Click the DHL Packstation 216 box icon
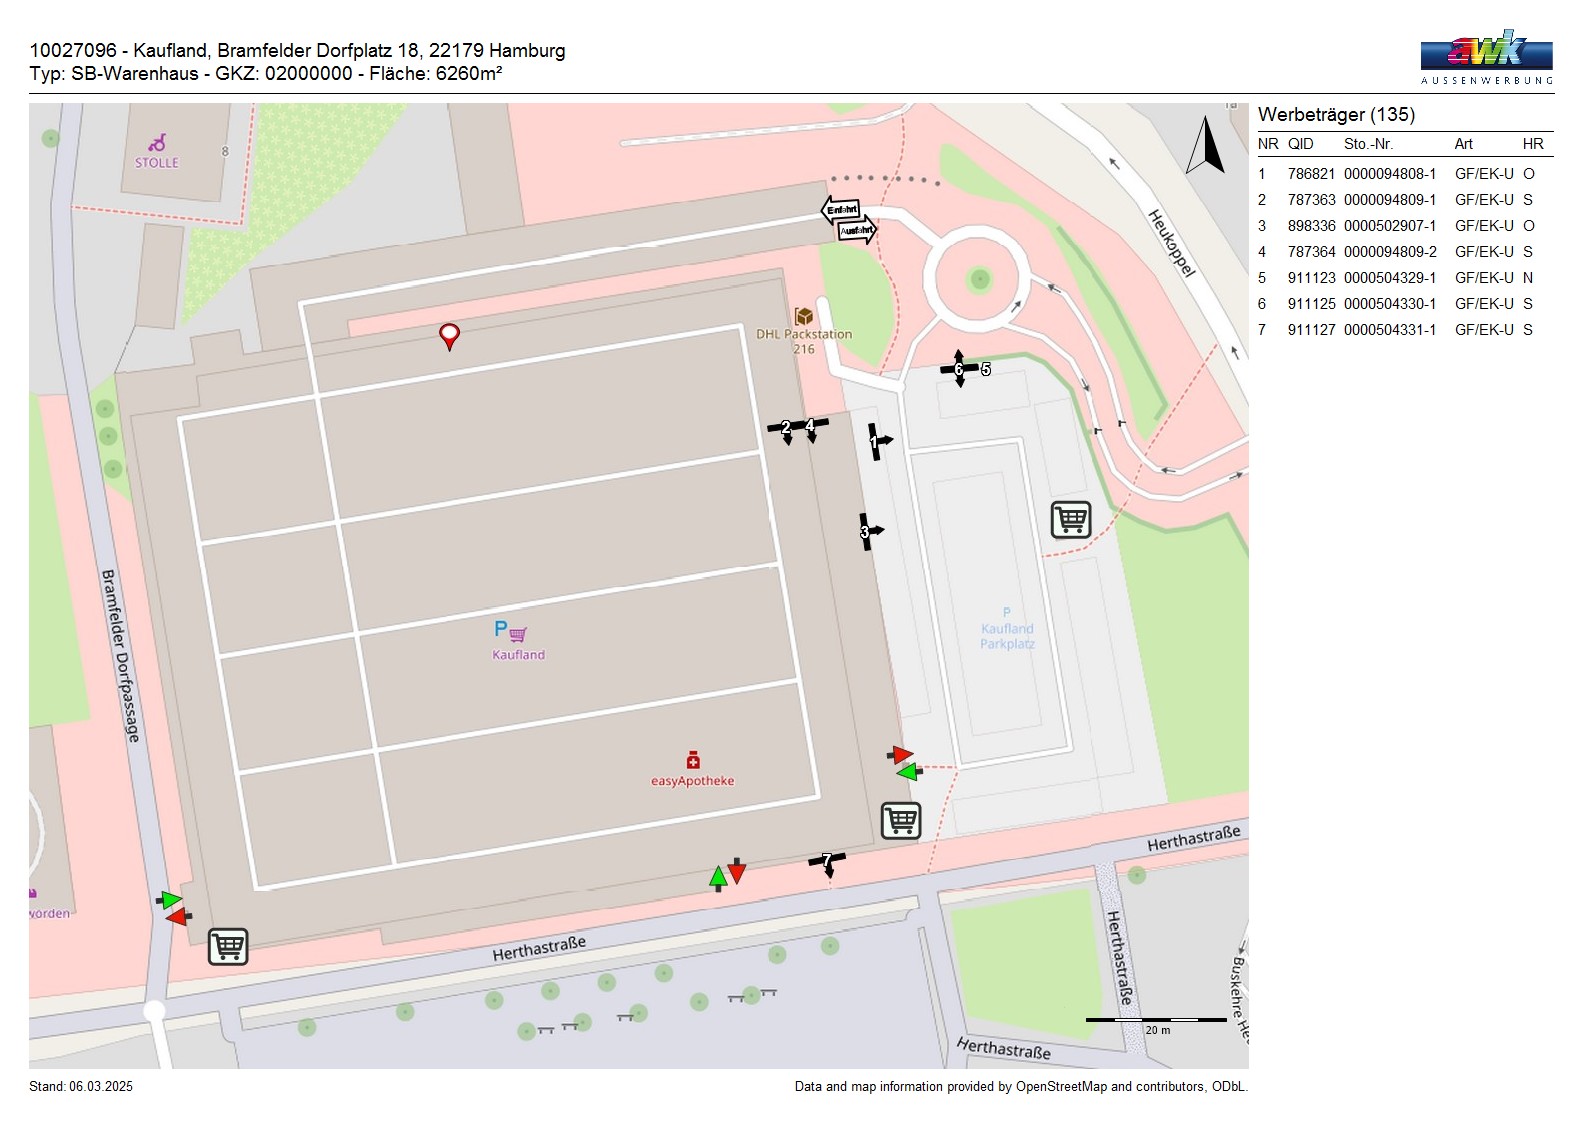This screenshot has height=1123, width=1587. click(803, 316)
